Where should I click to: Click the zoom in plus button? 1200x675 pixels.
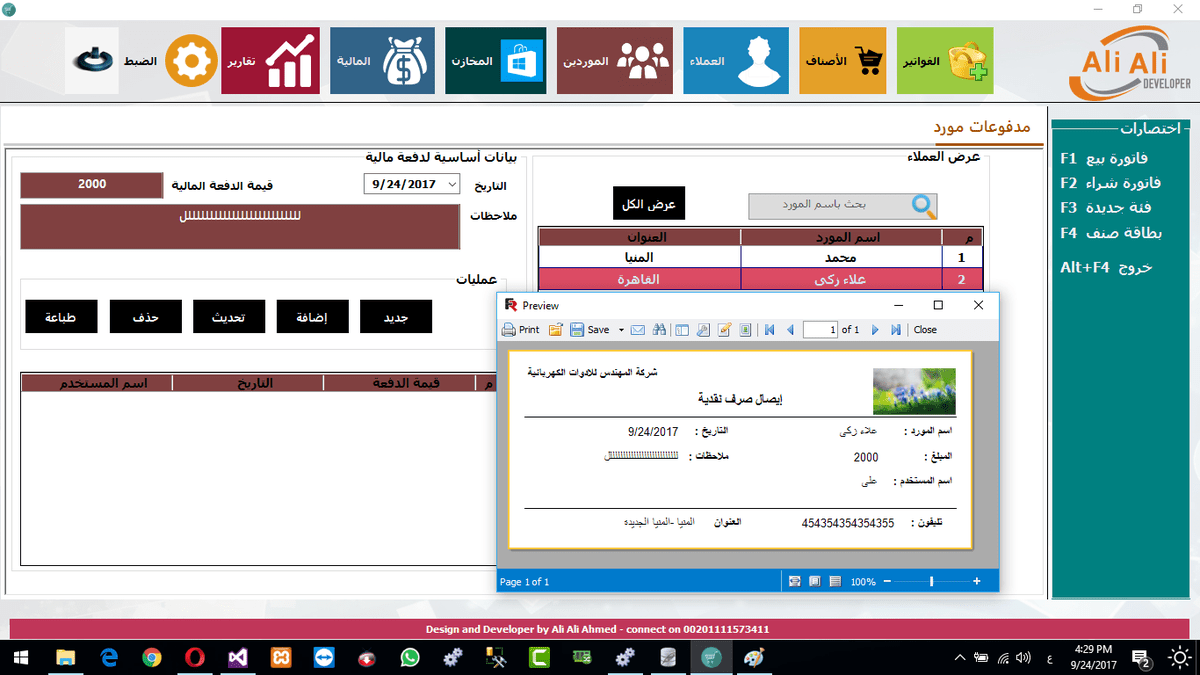[977, 581]
